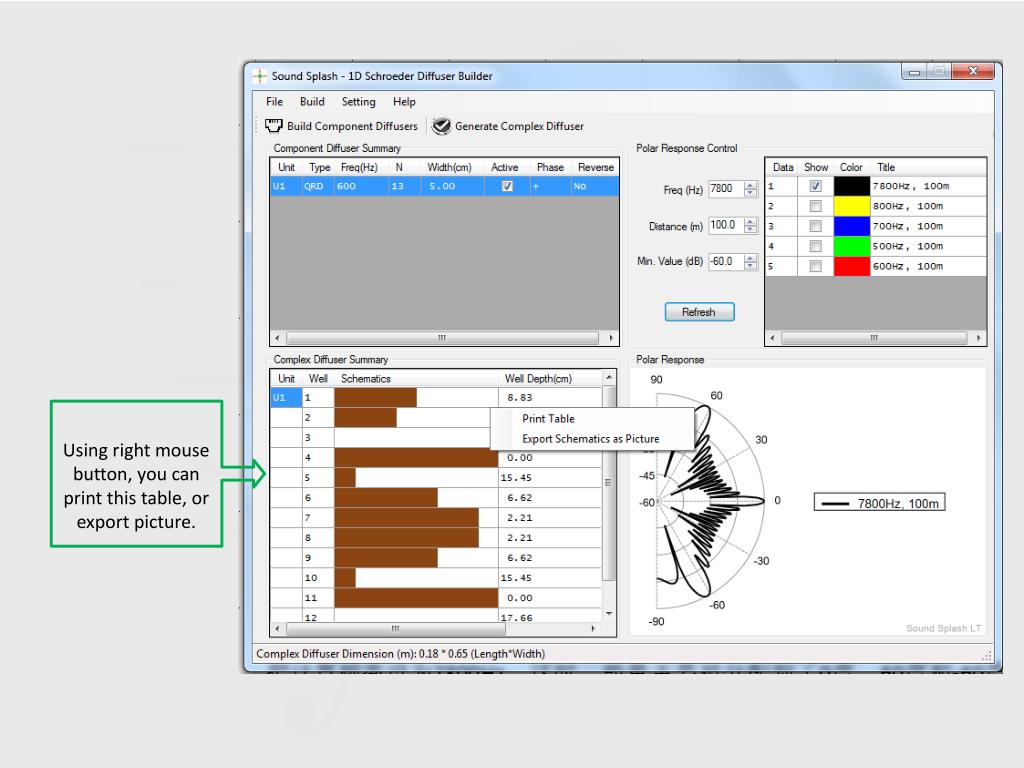Check Show for 500Hz, 100m data
The height and width of the screenshot is (768, 1024).
[815, 246]
